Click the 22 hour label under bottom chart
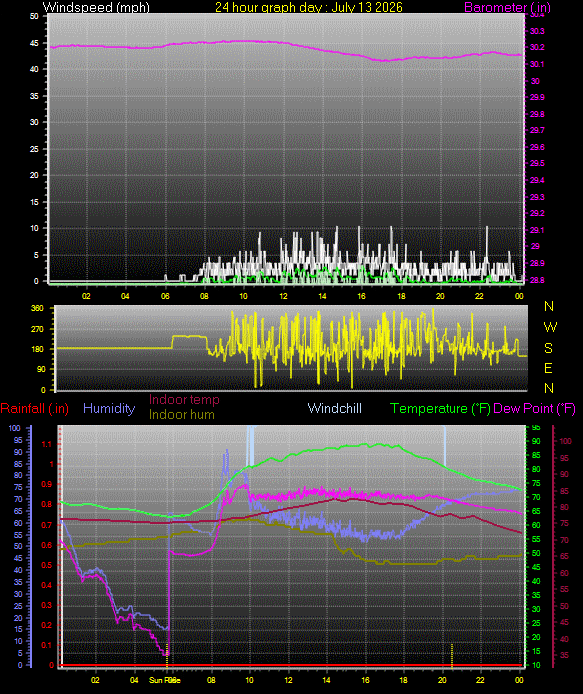This screenshot has height=694, width=583. point(480,680)
